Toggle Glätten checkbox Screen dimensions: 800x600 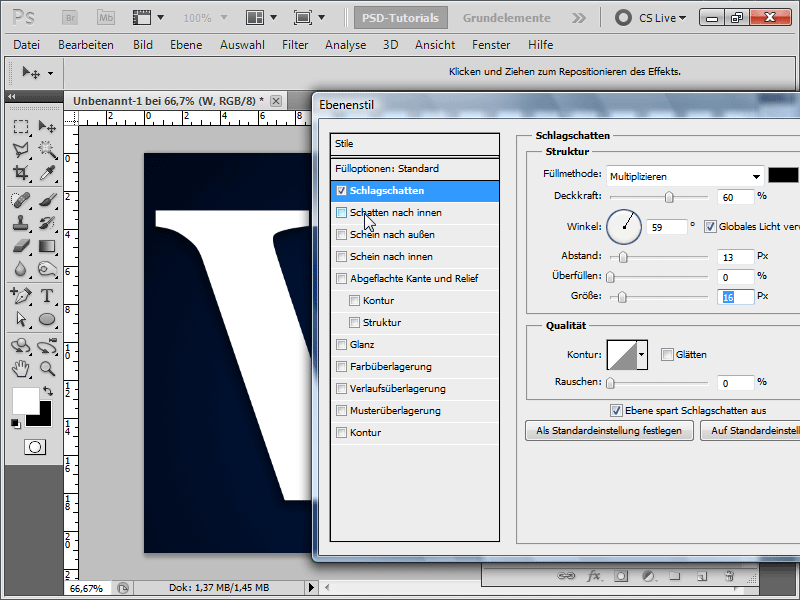click(x=667, y=354)
